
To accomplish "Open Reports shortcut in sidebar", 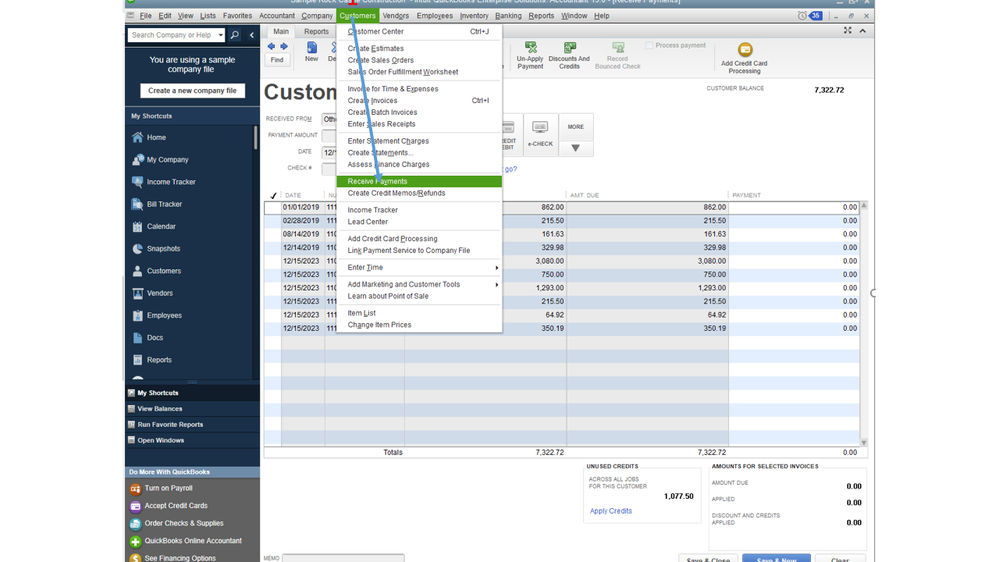I will pyautogui.click(x=159, y=361).
